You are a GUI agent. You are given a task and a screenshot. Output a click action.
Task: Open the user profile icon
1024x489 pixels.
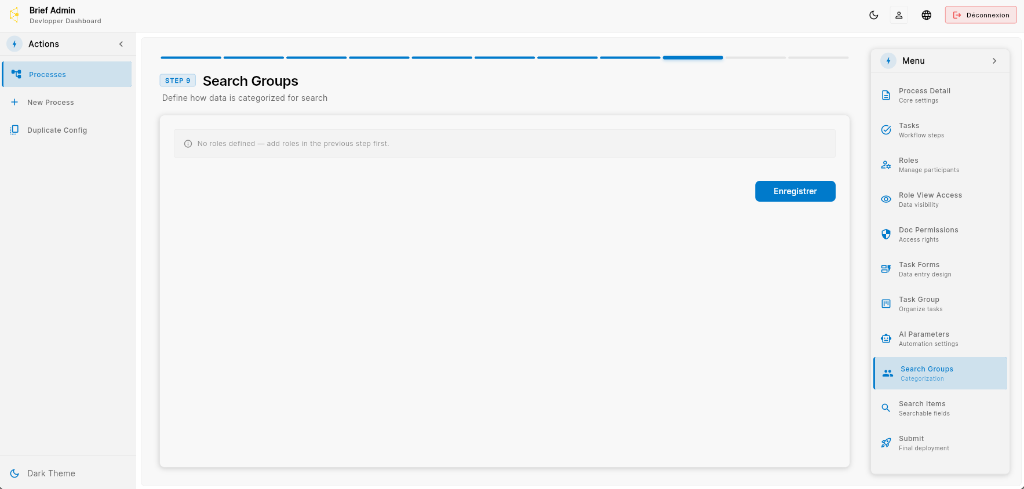point(899,15)
